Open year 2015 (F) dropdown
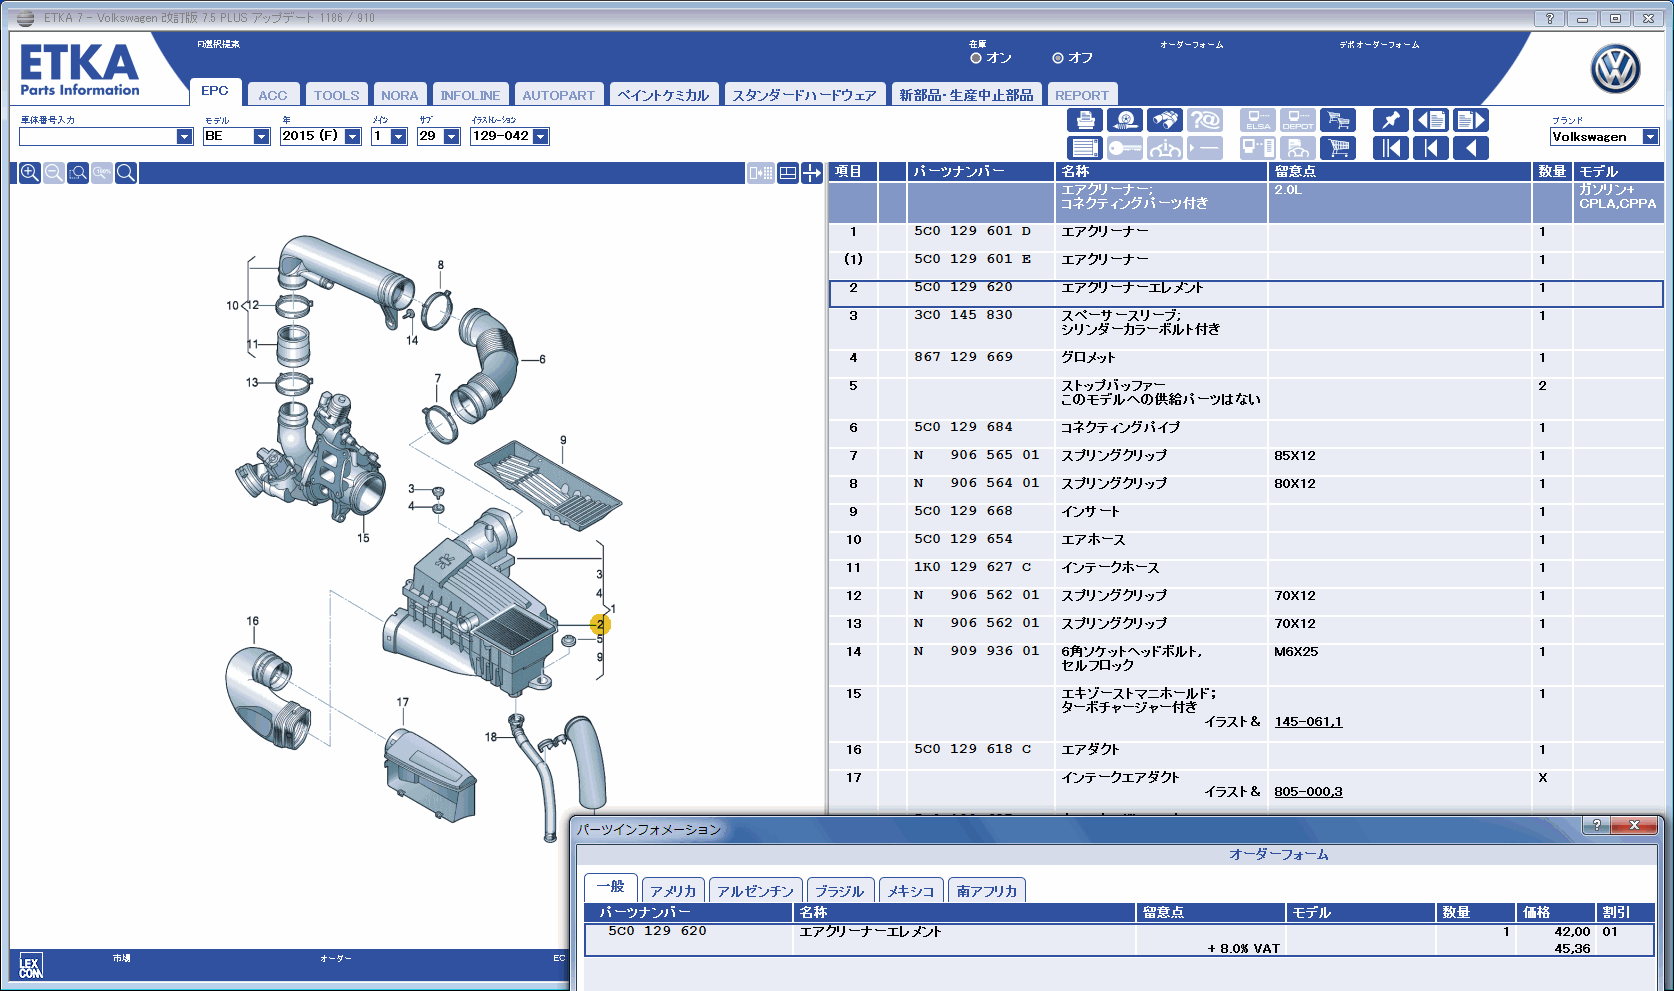 (x=352, y=137)
